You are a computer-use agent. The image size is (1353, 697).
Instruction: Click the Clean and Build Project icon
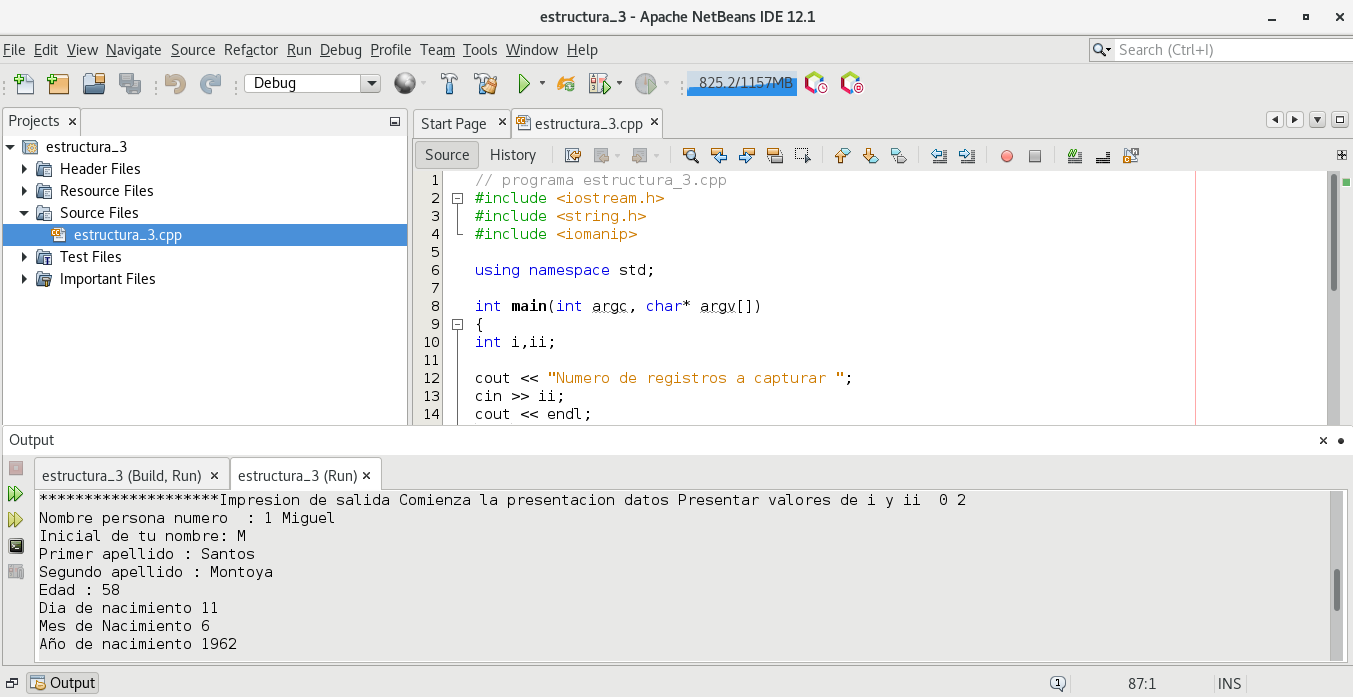pos(486,84)
